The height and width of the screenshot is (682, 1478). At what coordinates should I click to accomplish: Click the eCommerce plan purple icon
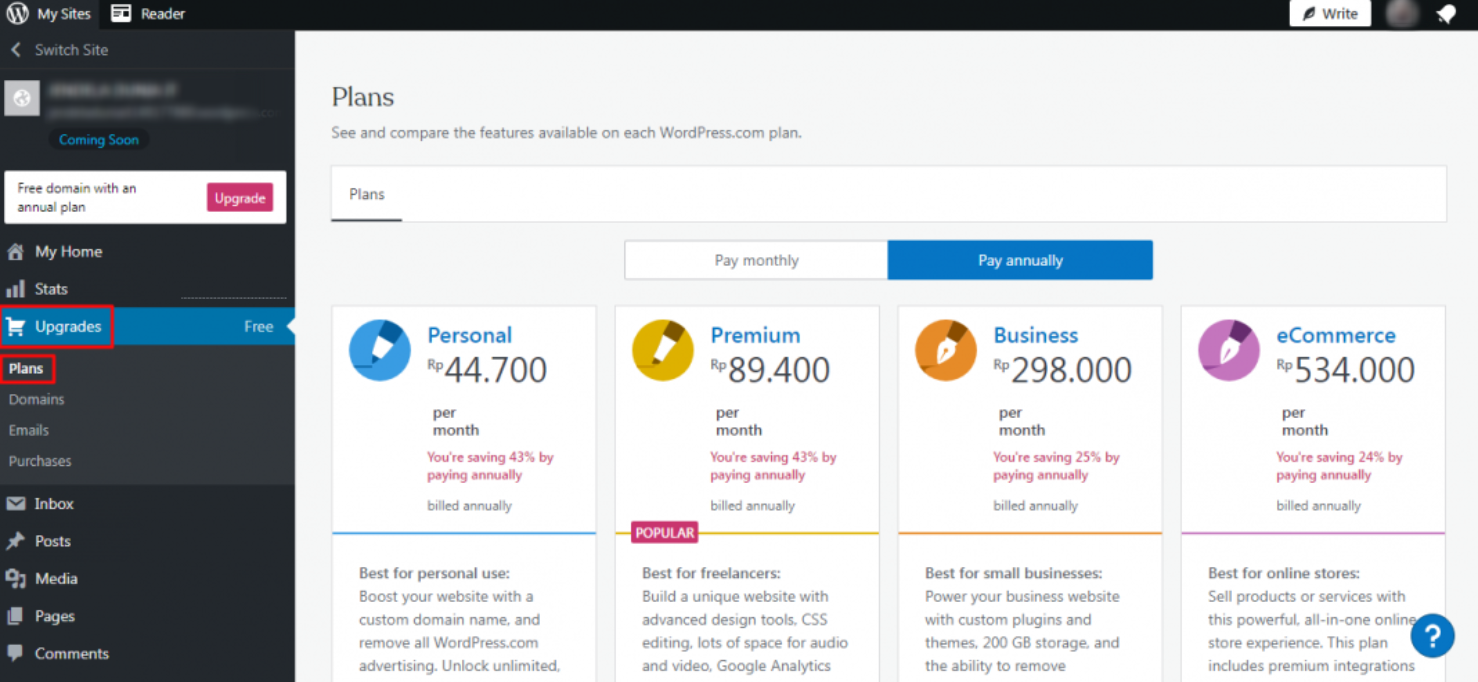tap(1229, 350)
